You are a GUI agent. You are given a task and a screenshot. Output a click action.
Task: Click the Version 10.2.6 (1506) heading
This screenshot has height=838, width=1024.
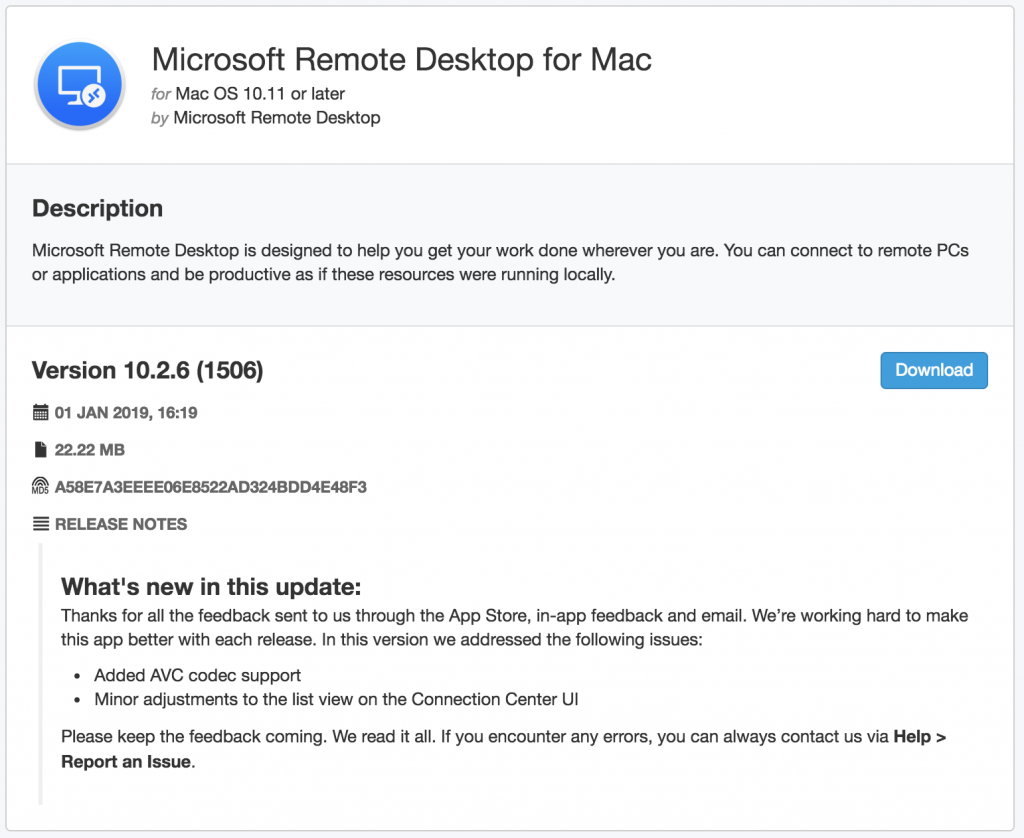(x=148, y=370)
